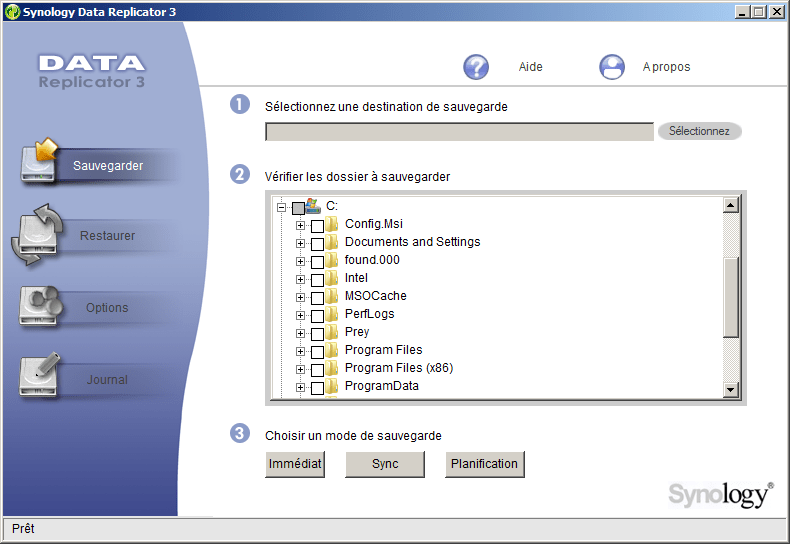
Task: Collapse the C: drive node
Action: [x=281, y=207]
